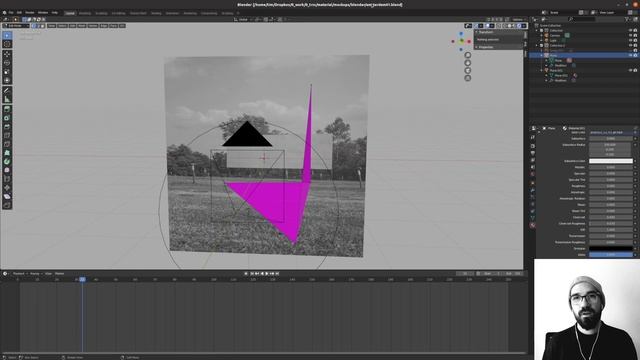
Task: Collapse the Collection tree node
Action: click(x=536, y=30)
